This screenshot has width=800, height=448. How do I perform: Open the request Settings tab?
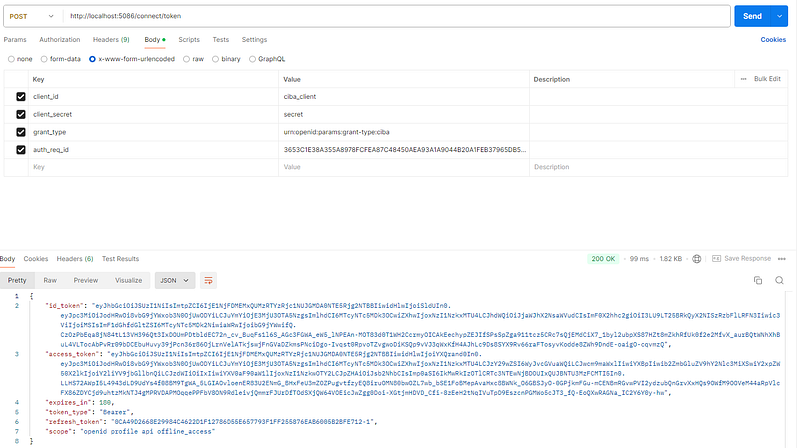tap(254, 40)
